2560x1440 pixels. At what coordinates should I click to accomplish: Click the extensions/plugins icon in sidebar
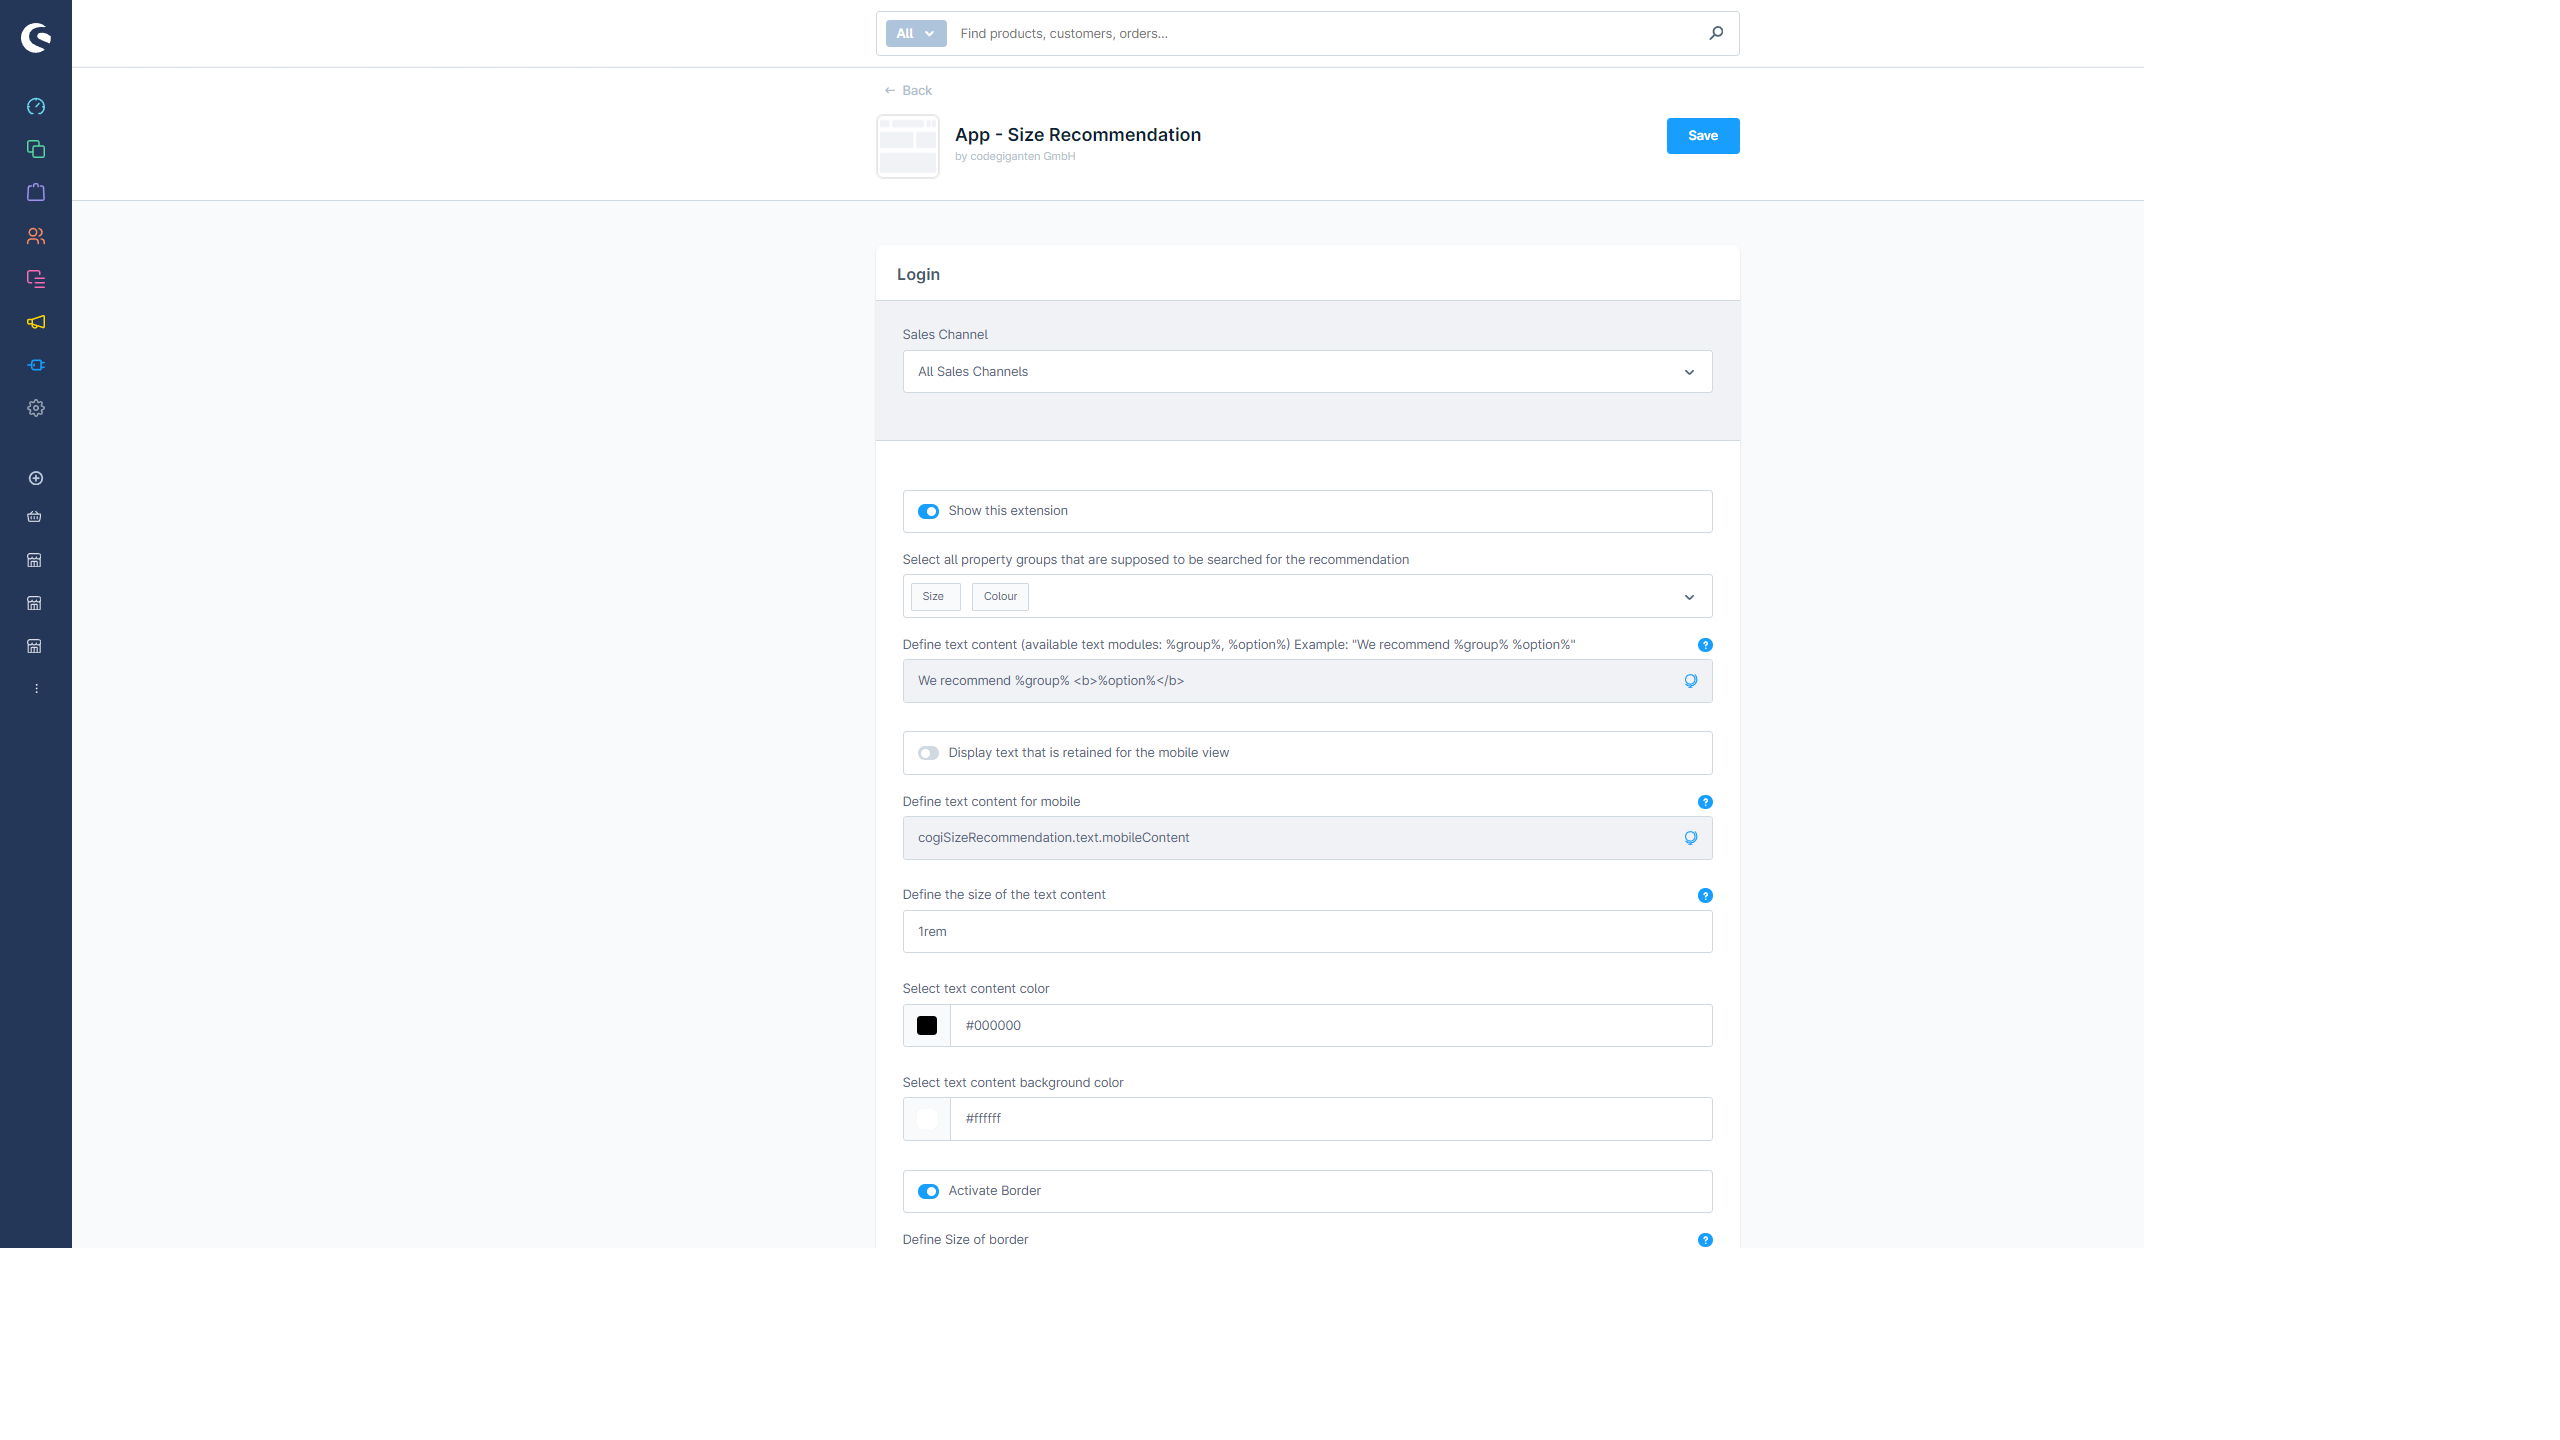[35, 364]
